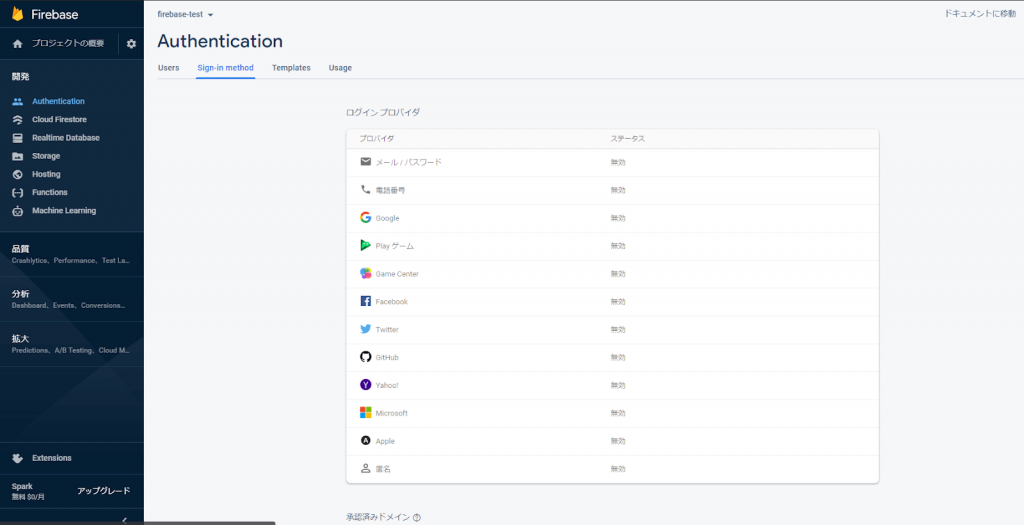
Task: Select the Twitter provider label
Action: tap(387, 330)
